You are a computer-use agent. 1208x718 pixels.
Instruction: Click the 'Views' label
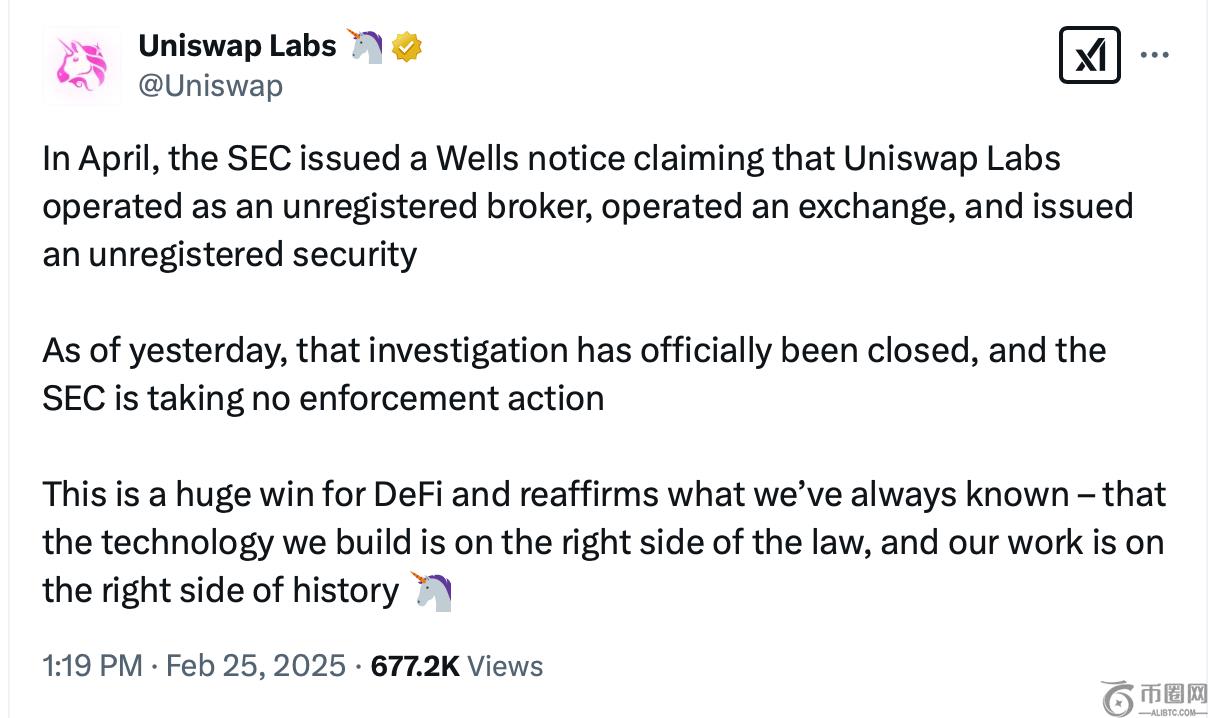coord(505,666)
